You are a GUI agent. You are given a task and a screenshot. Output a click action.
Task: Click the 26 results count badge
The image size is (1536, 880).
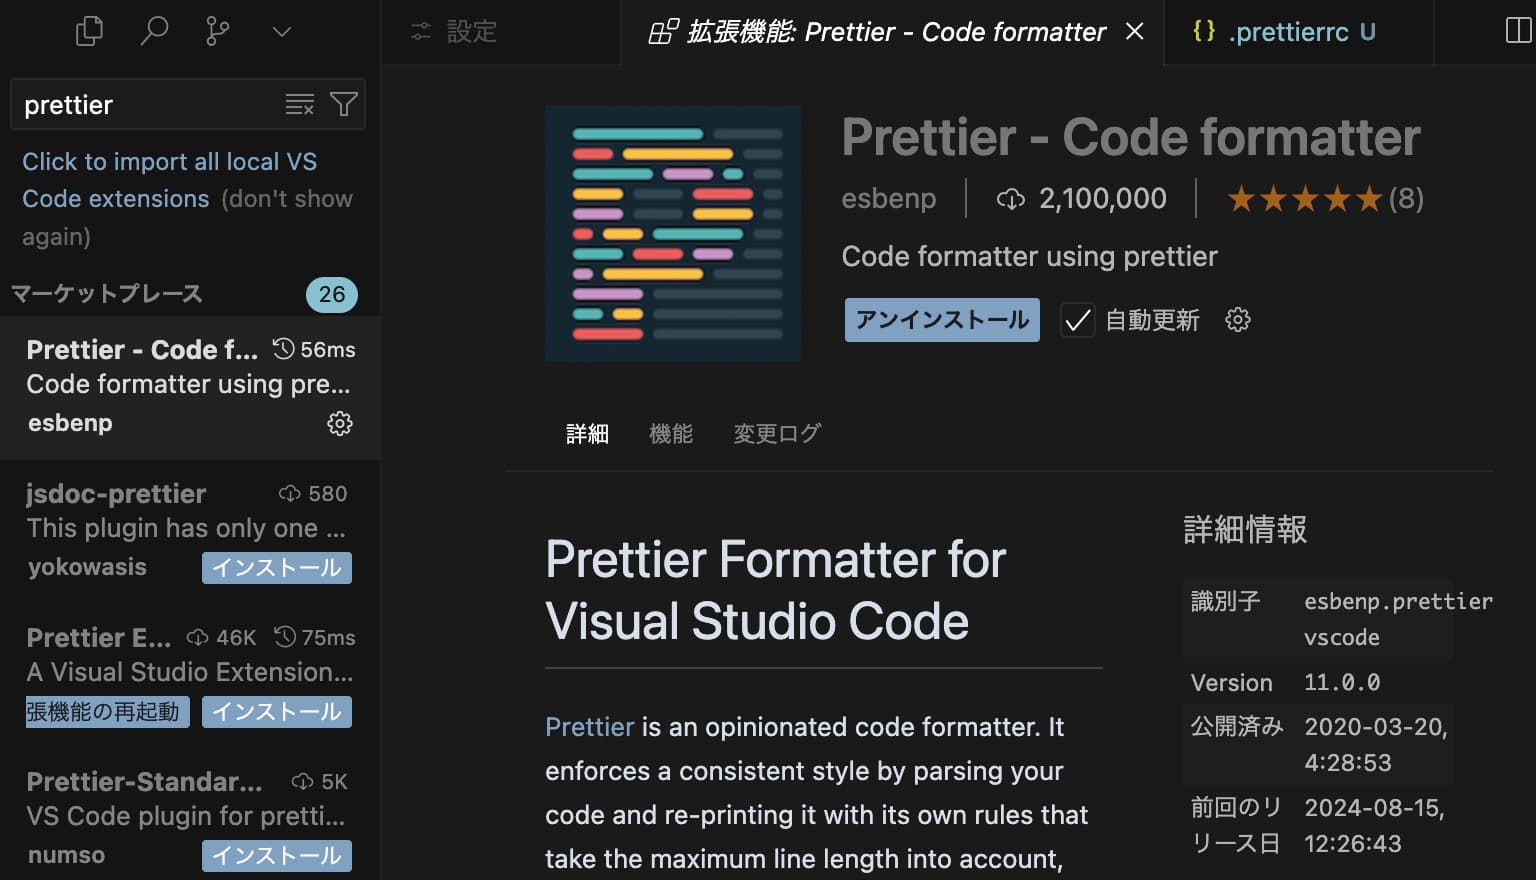tap(332, 294)
